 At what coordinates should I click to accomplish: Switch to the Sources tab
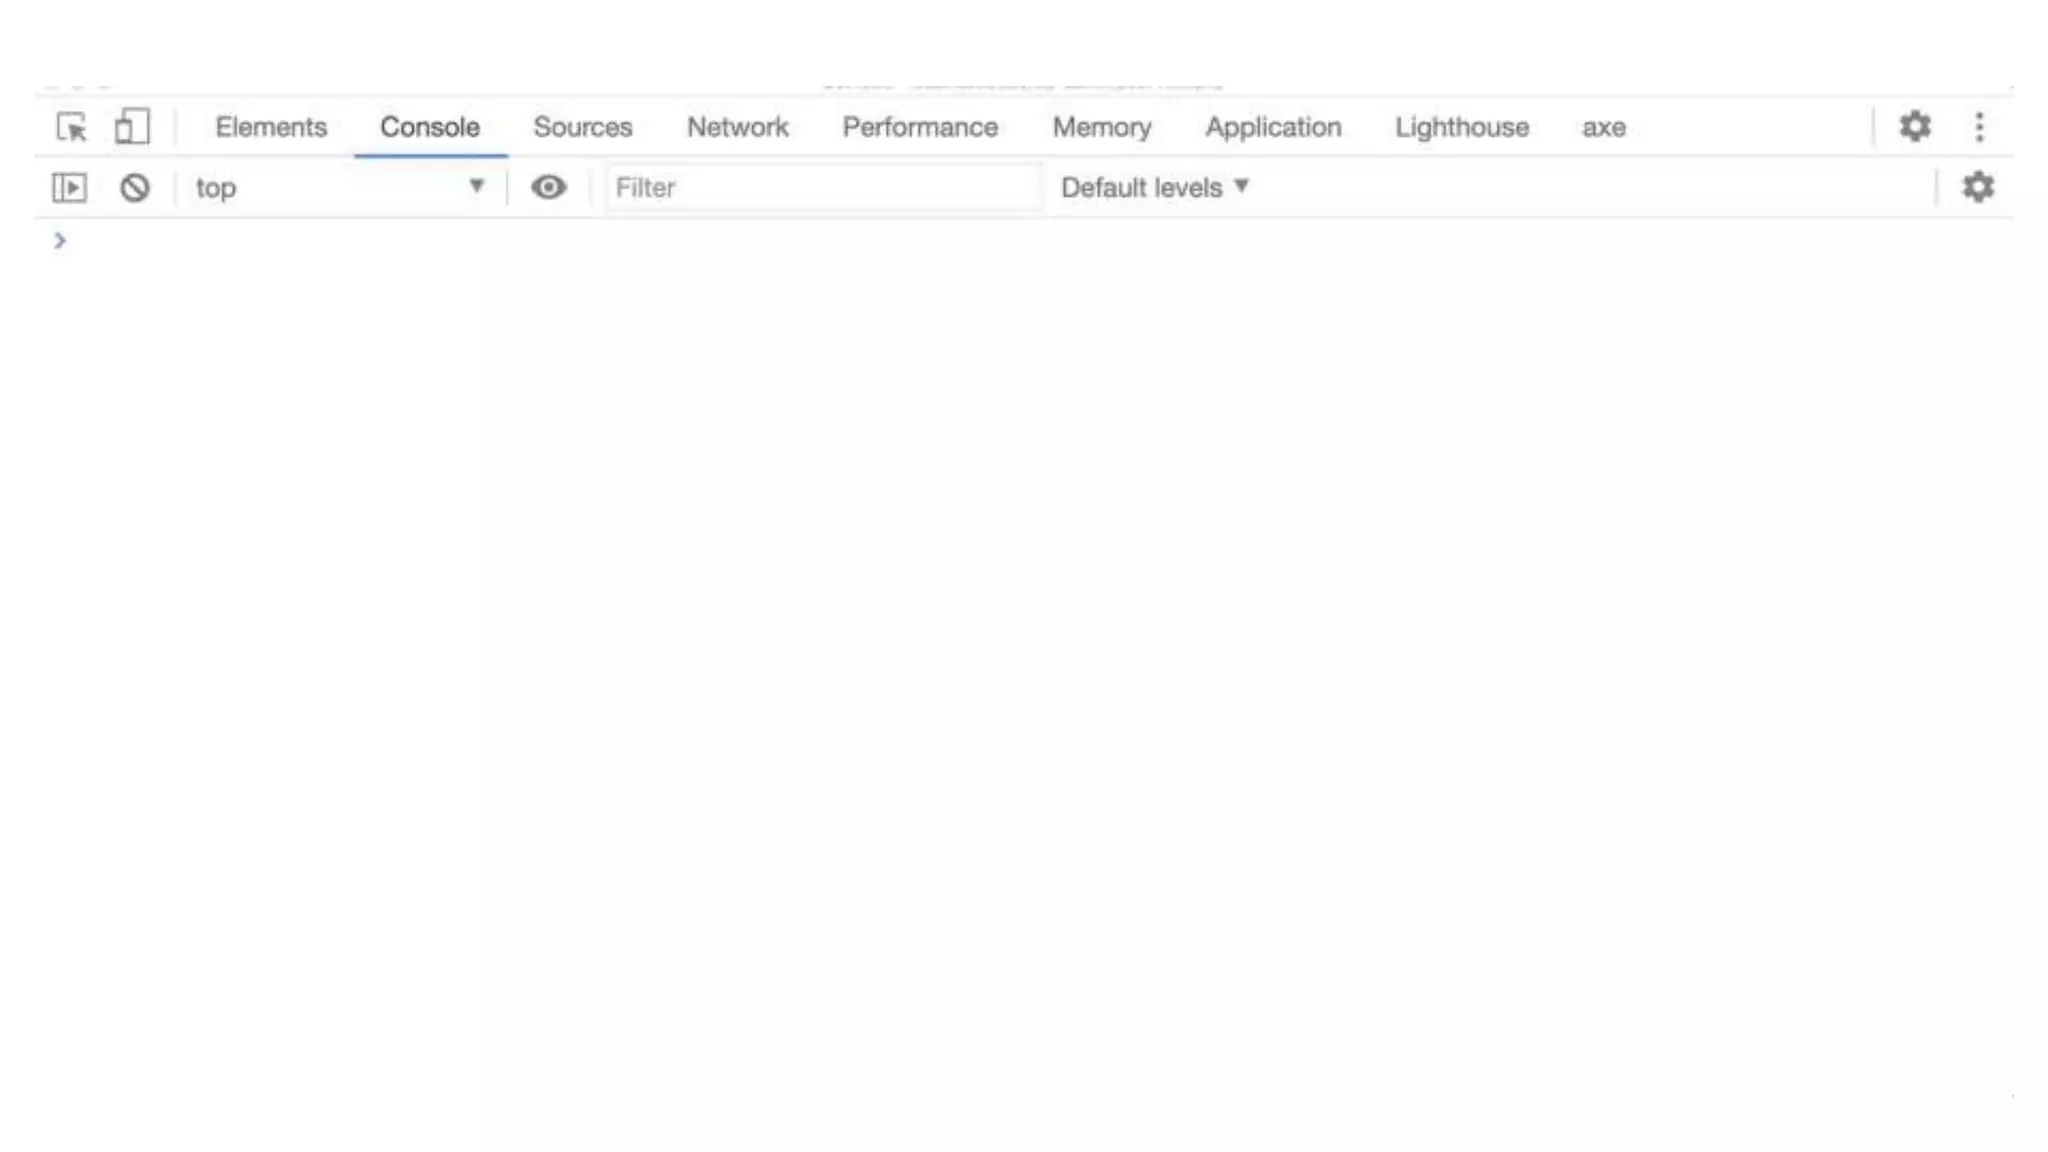pyautogui.click(x=582, y=127)
